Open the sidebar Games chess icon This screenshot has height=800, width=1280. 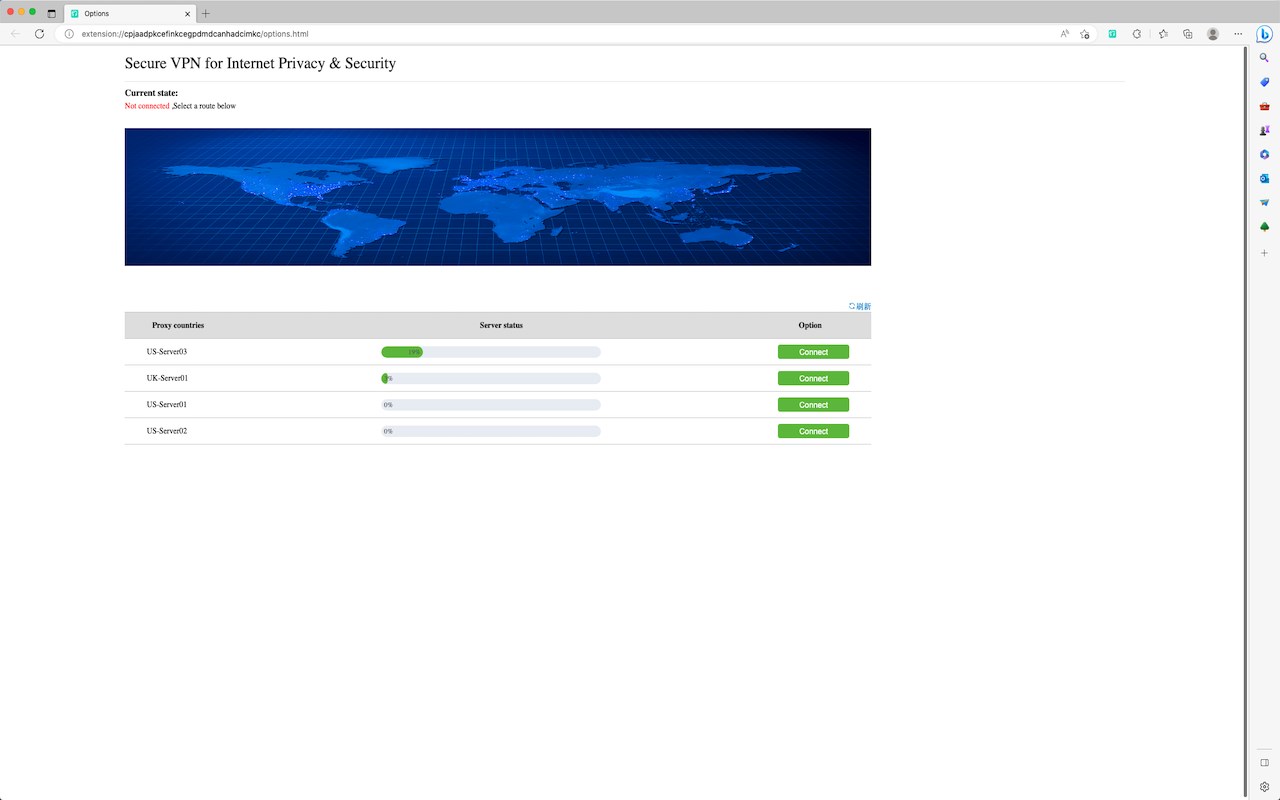tap(1264, 130)
